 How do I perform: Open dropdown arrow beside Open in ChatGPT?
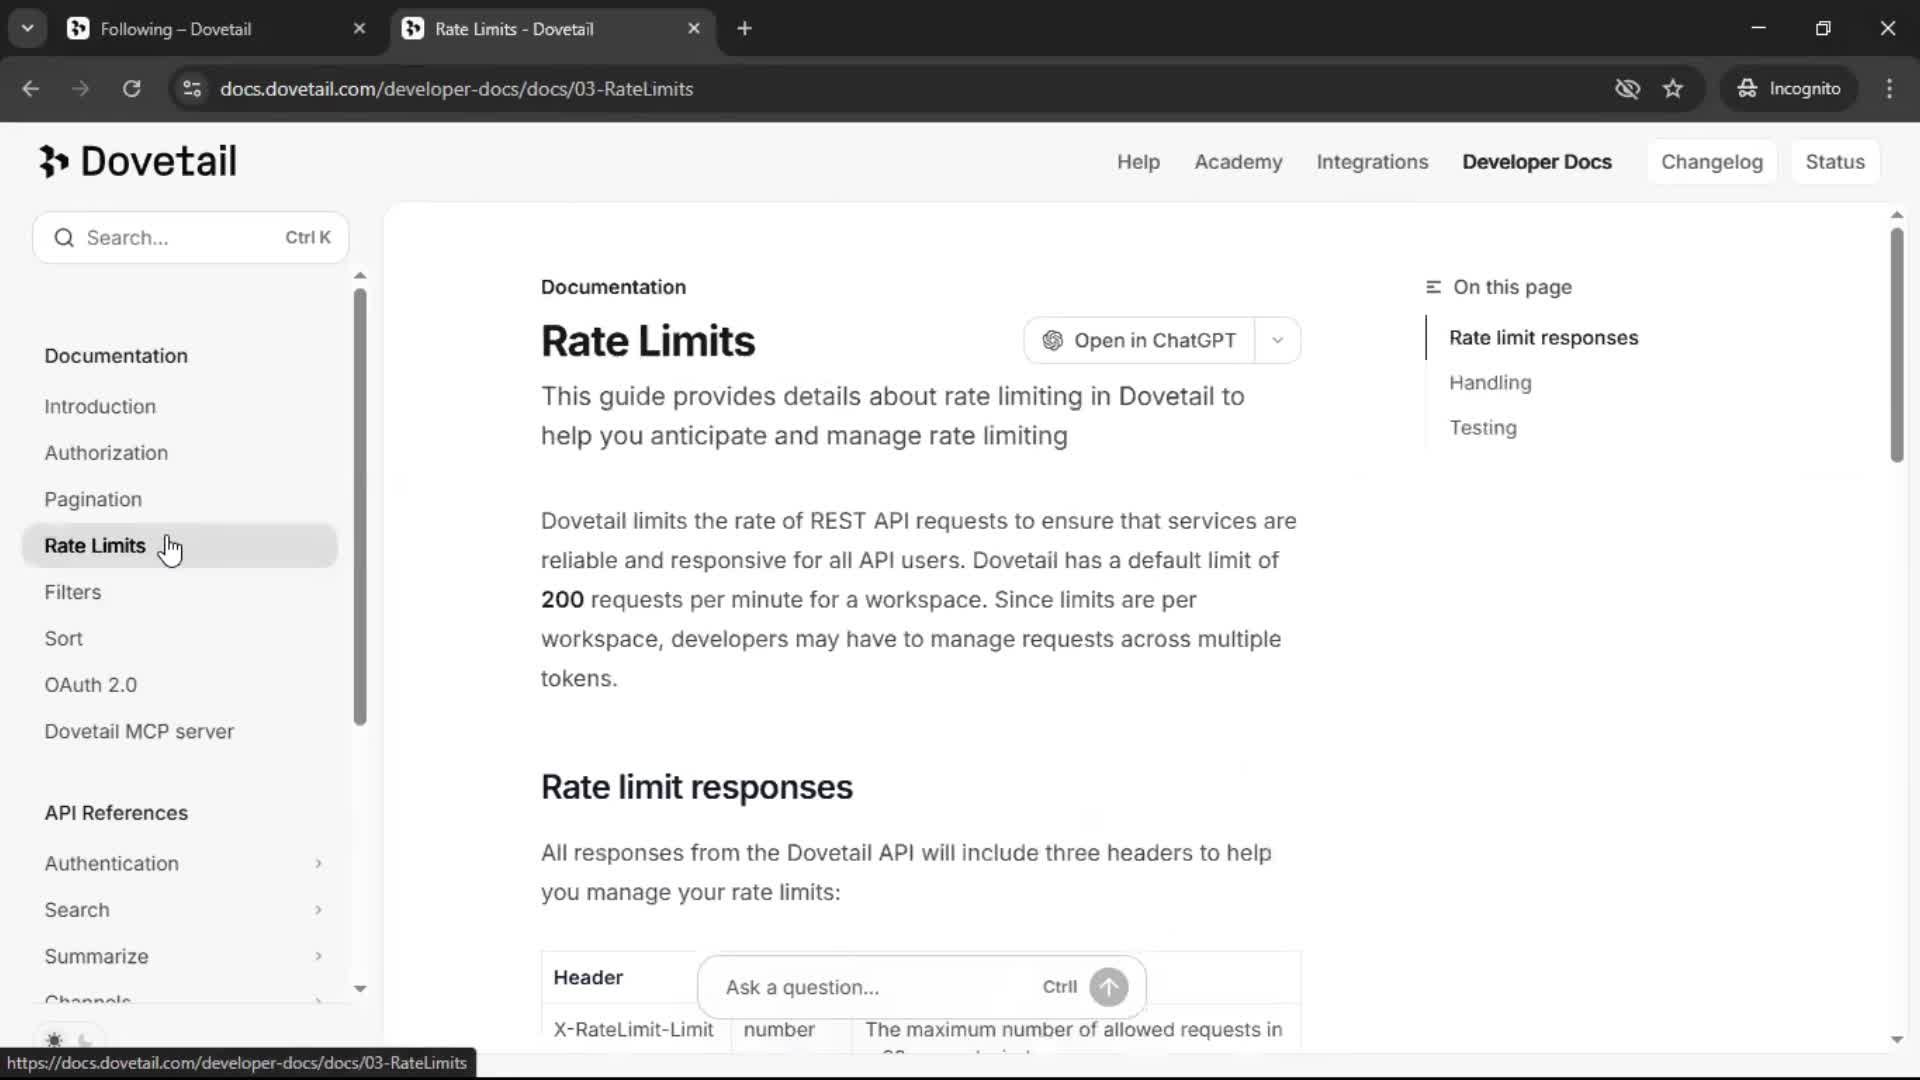[x=1277, y=341]
